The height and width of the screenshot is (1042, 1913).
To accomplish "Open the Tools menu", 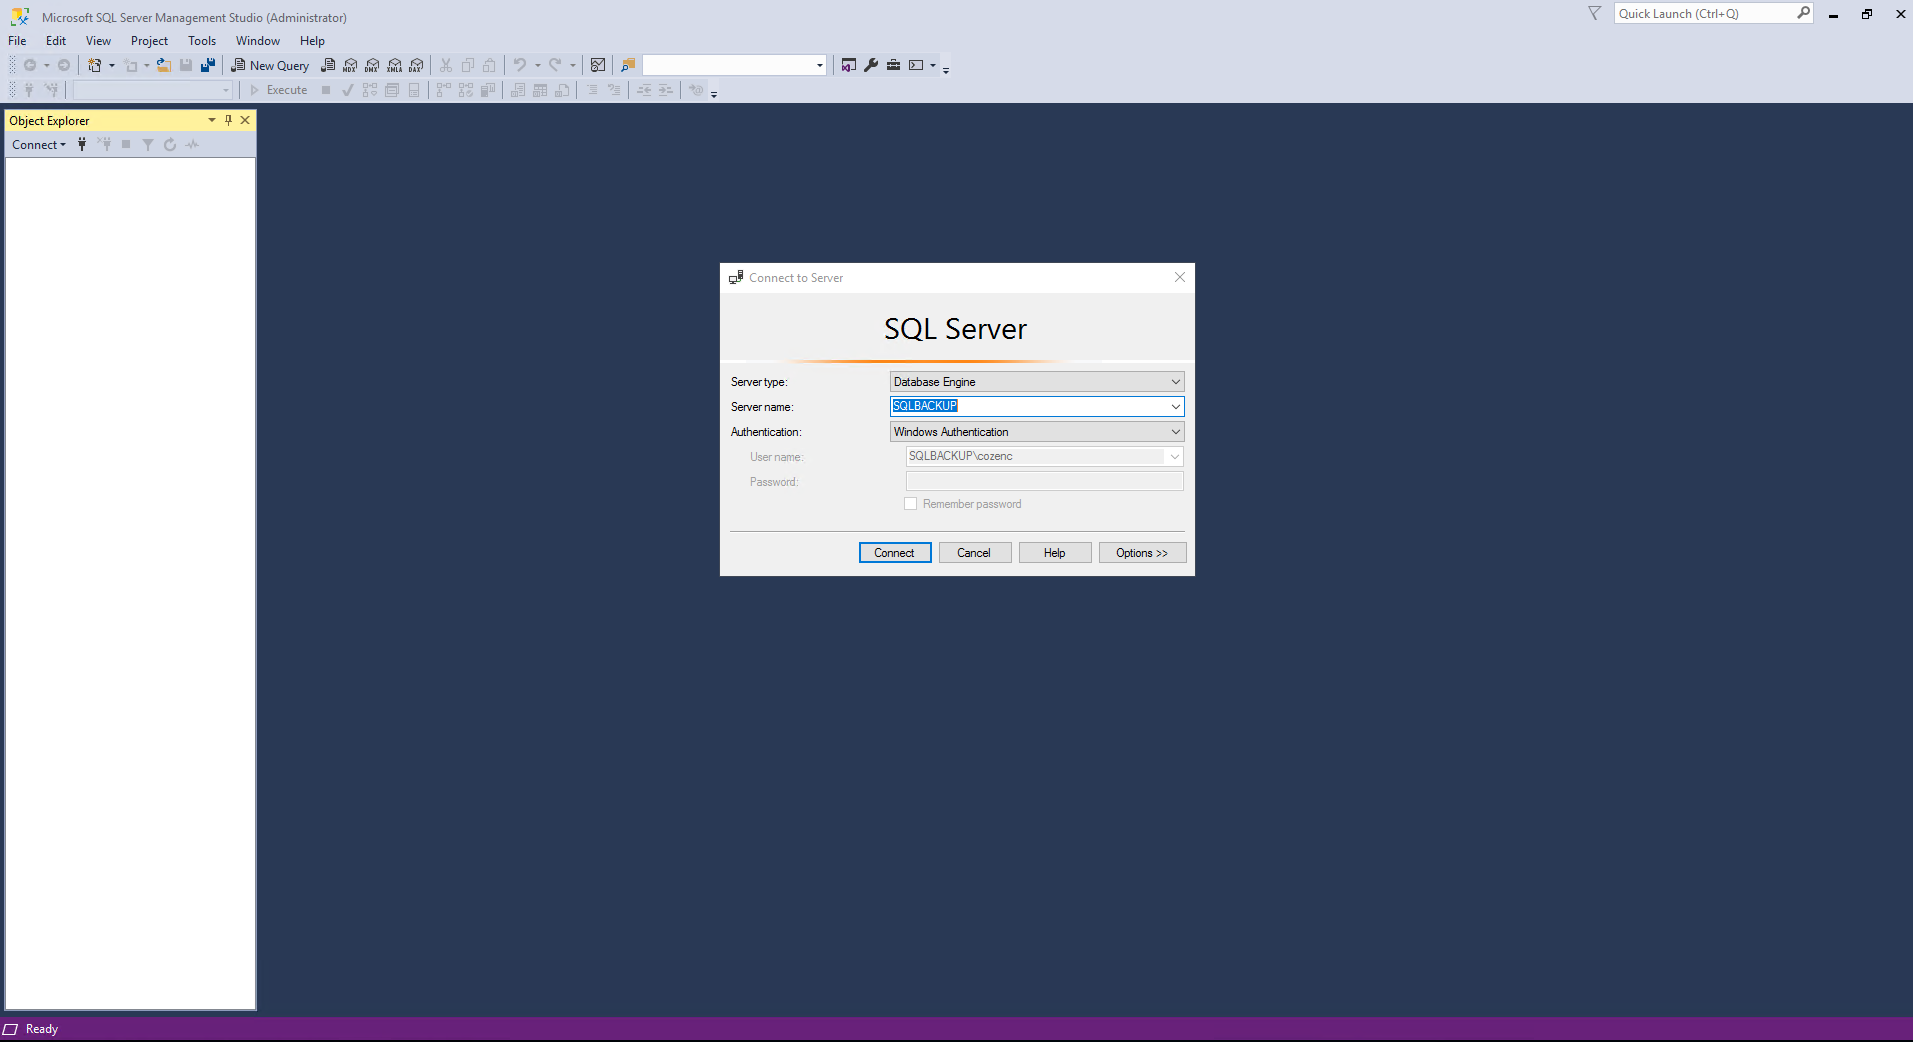I will coord(202,41).
